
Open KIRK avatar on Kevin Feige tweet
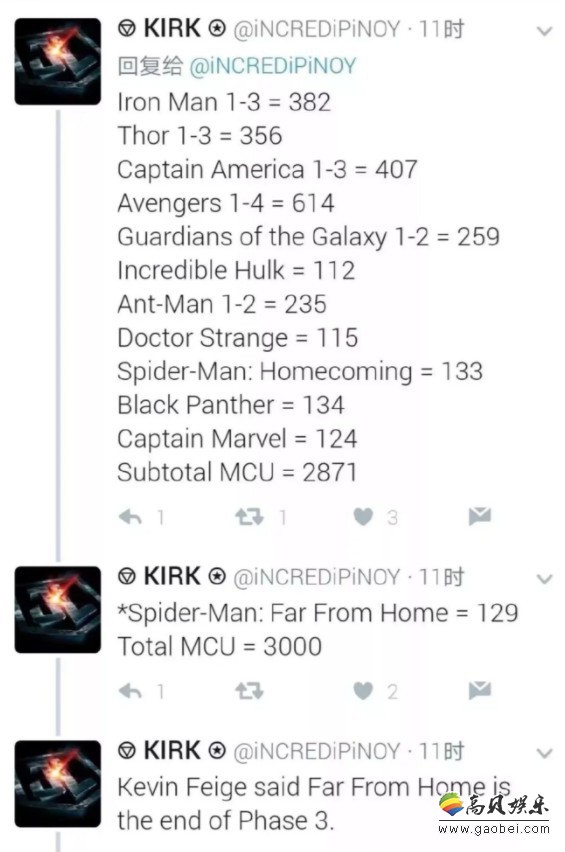click(x=58, y=784)
